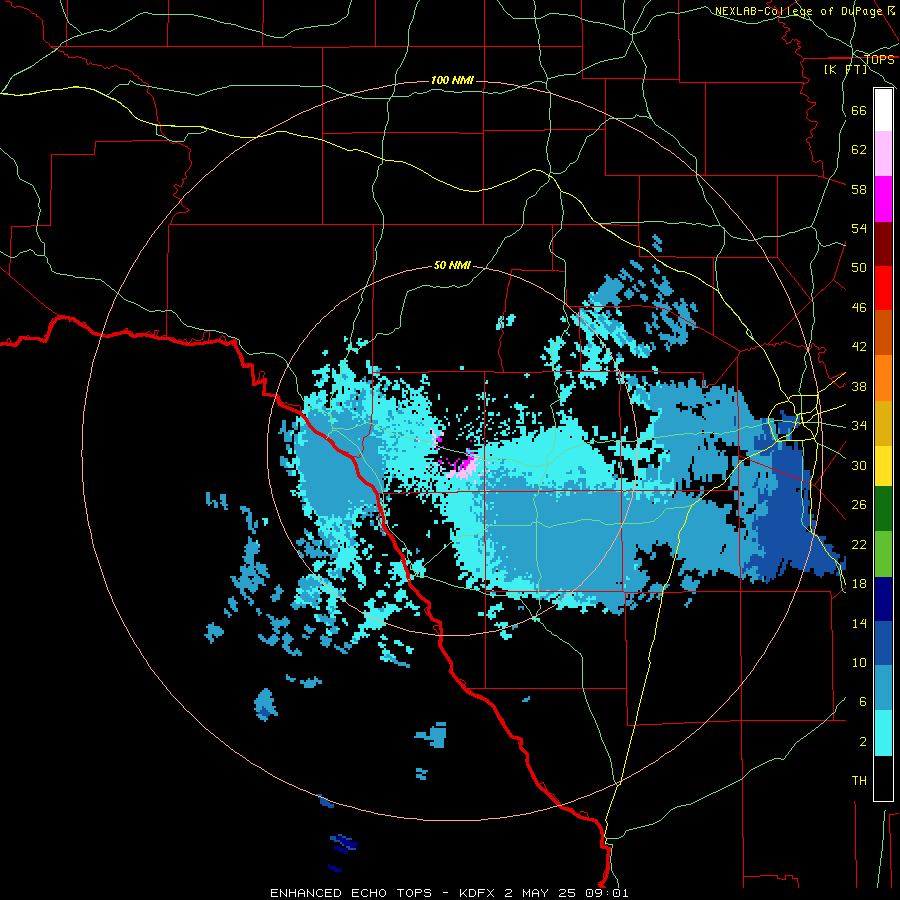This screenshot has width=900, height=900.
Task: Click the bright red 50 kft swatch
Action: (x=883, y=288)
